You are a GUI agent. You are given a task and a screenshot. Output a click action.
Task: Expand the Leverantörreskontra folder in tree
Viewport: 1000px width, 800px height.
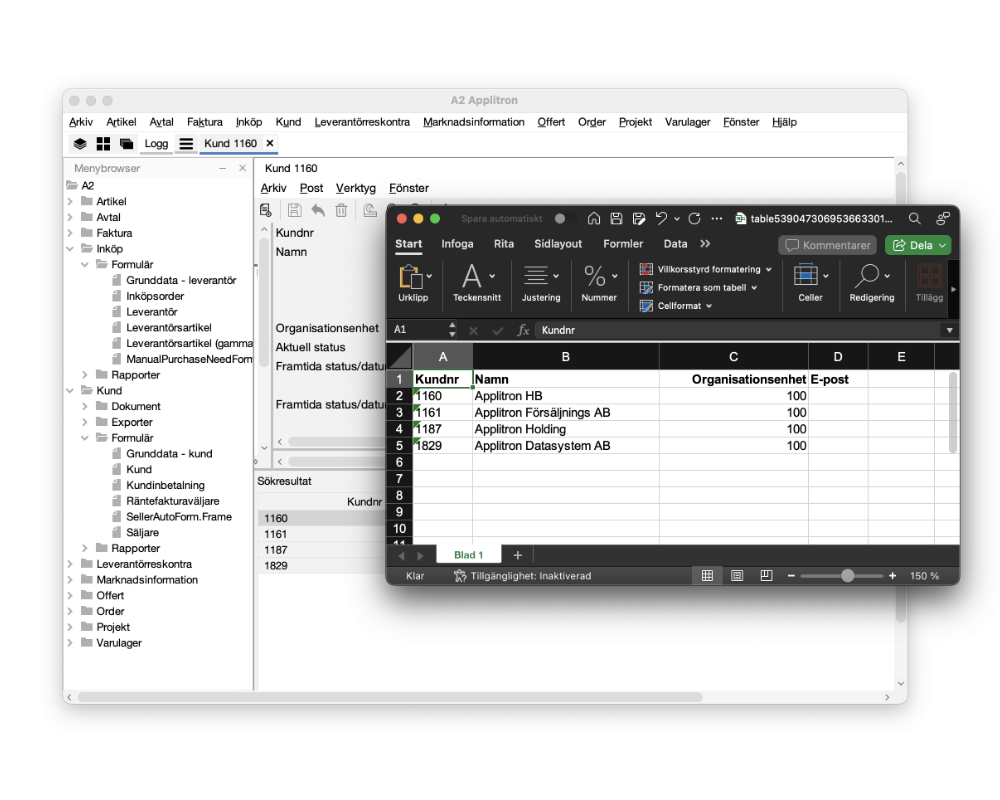point(70,564)
